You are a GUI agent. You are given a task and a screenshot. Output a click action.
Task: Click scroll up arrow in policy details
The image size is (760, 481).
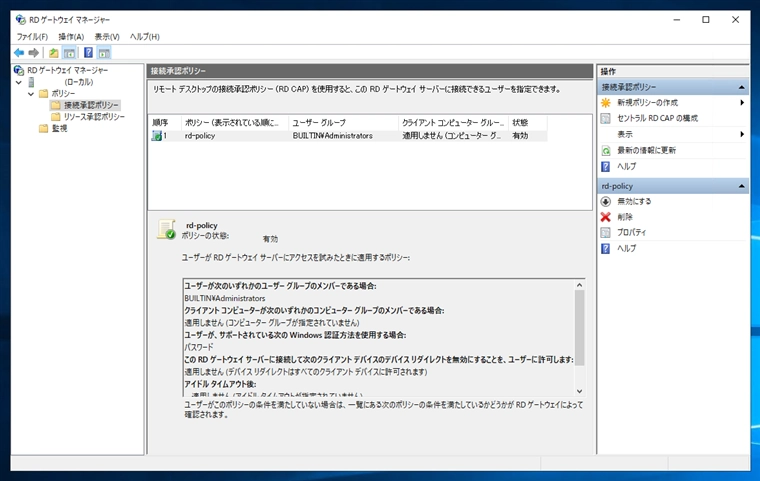coord(579,285)
